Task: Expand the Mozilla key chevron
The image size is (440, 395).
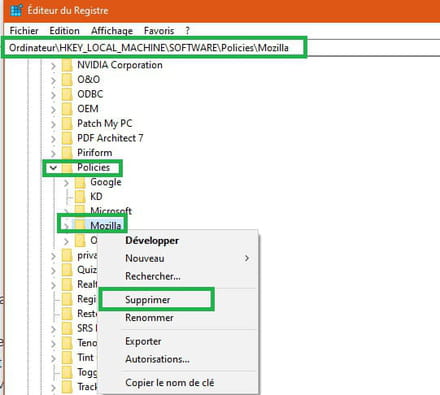Action: [66, 226]
